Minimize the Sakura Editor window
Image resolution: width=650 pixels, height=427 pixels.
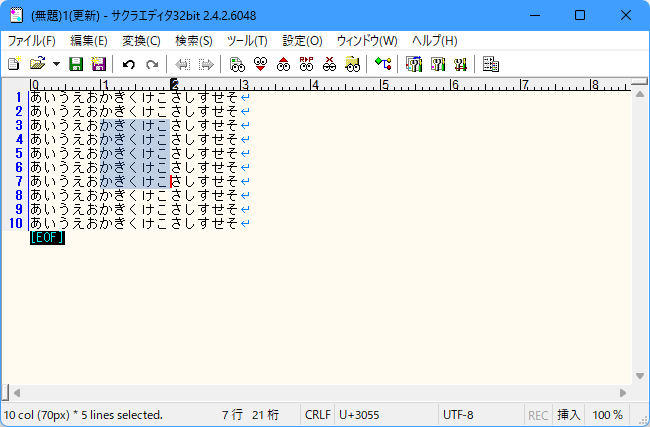coord(535,15)
